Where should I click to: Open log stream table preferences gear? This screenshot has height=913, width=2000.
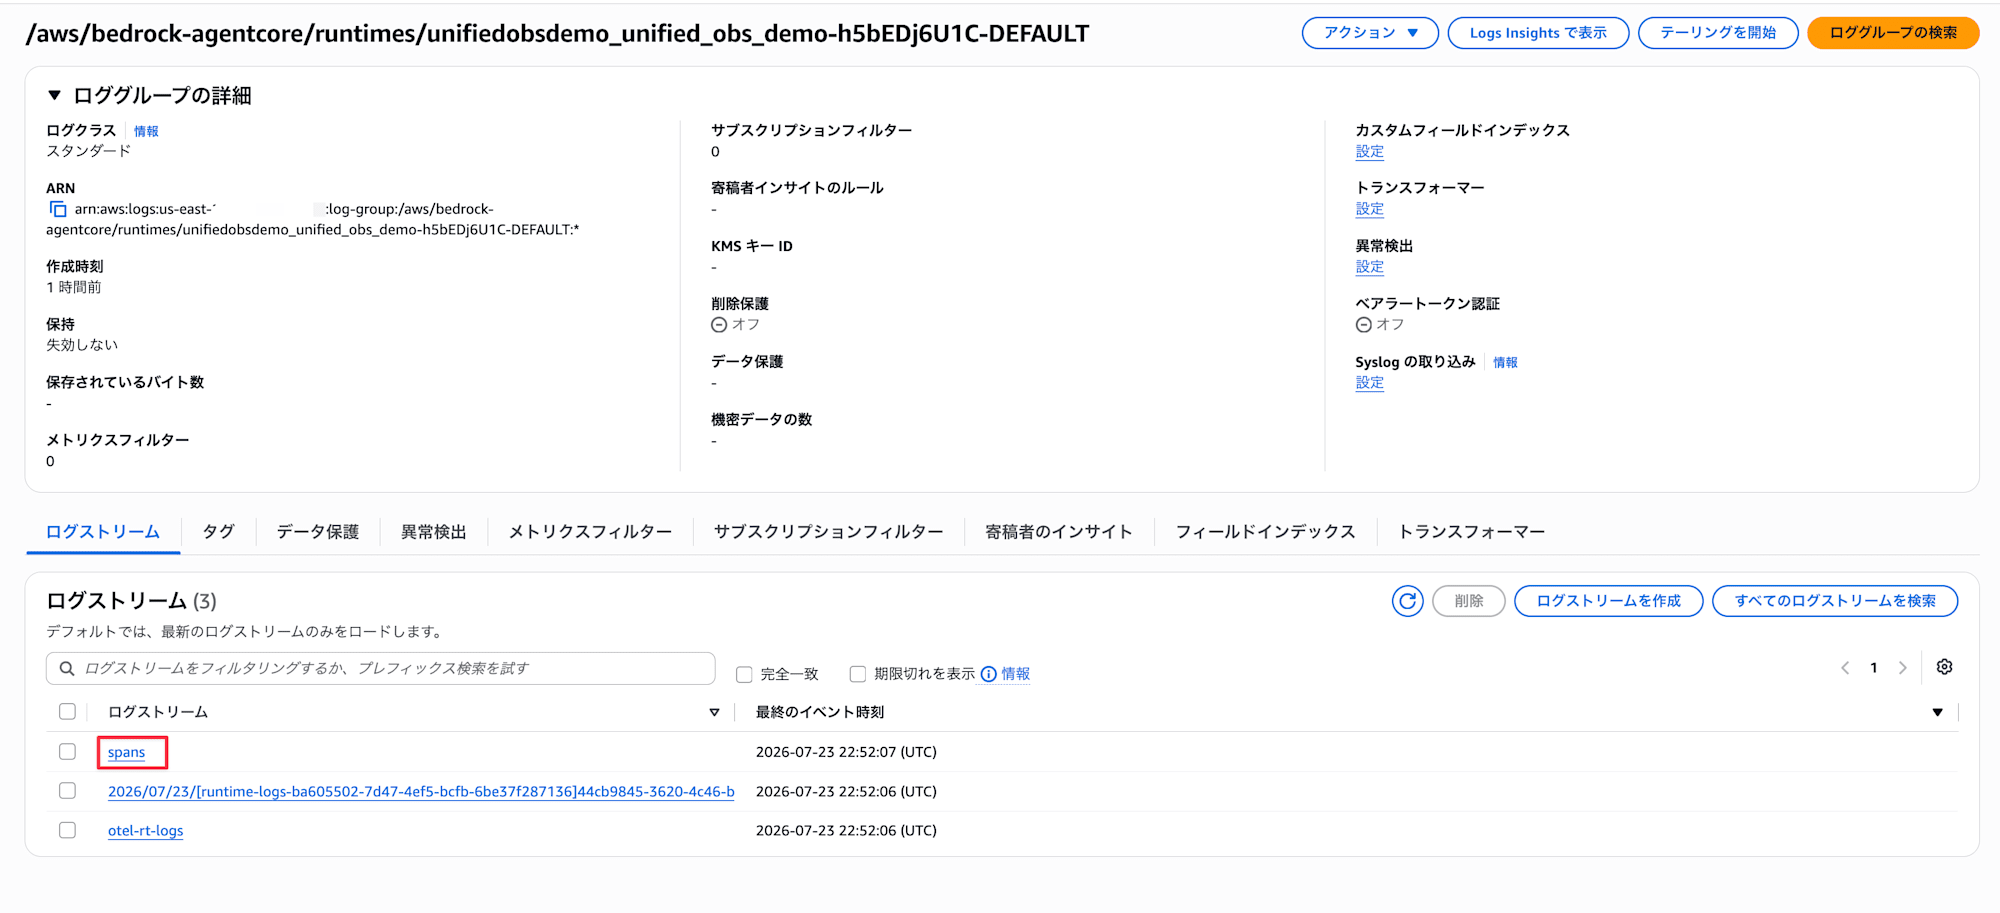[x=1944, y=667]
